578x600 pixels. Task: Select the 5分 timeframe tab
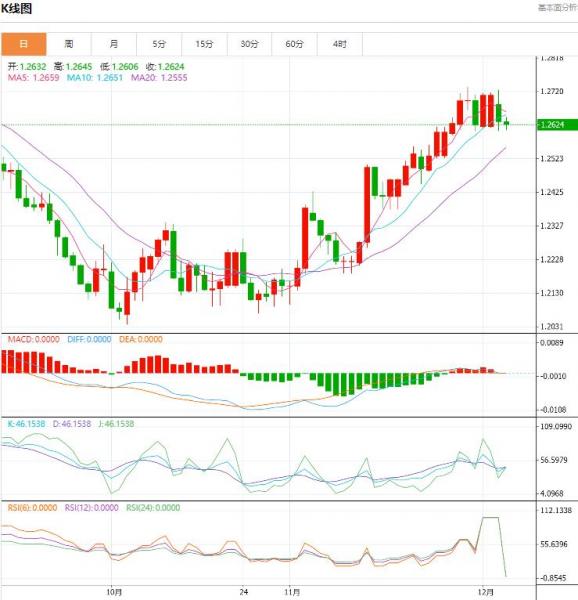(159, 44)
